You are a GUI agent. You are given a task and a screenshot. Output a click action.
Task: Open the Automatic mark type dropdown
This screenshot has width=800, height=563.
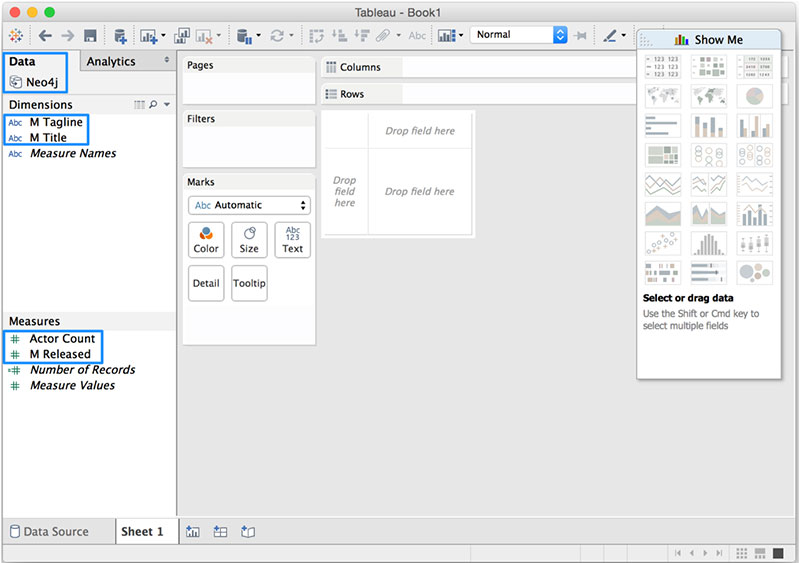[249, 205]
